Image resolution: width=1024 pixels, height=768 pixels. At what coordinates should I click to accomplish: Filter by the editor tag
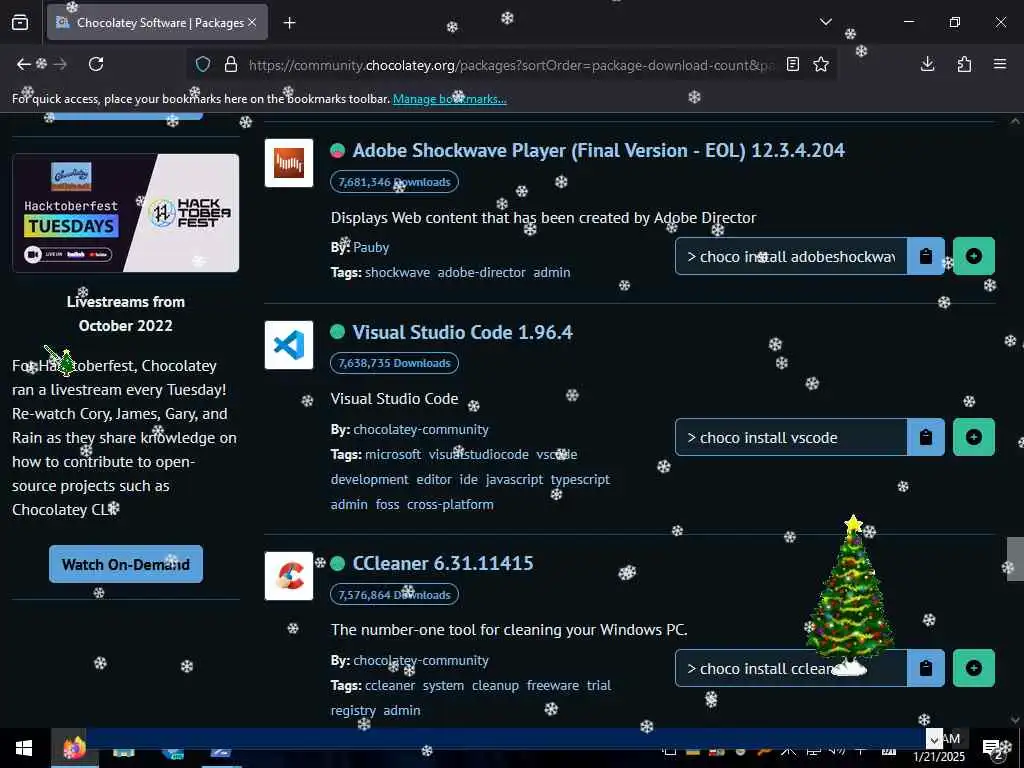434,479
